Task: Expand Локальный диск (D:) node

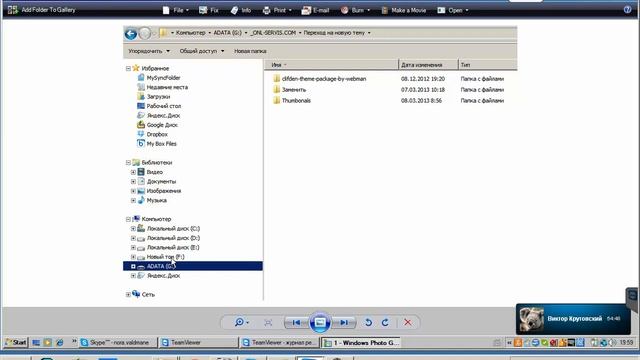Action: [133, 238]
